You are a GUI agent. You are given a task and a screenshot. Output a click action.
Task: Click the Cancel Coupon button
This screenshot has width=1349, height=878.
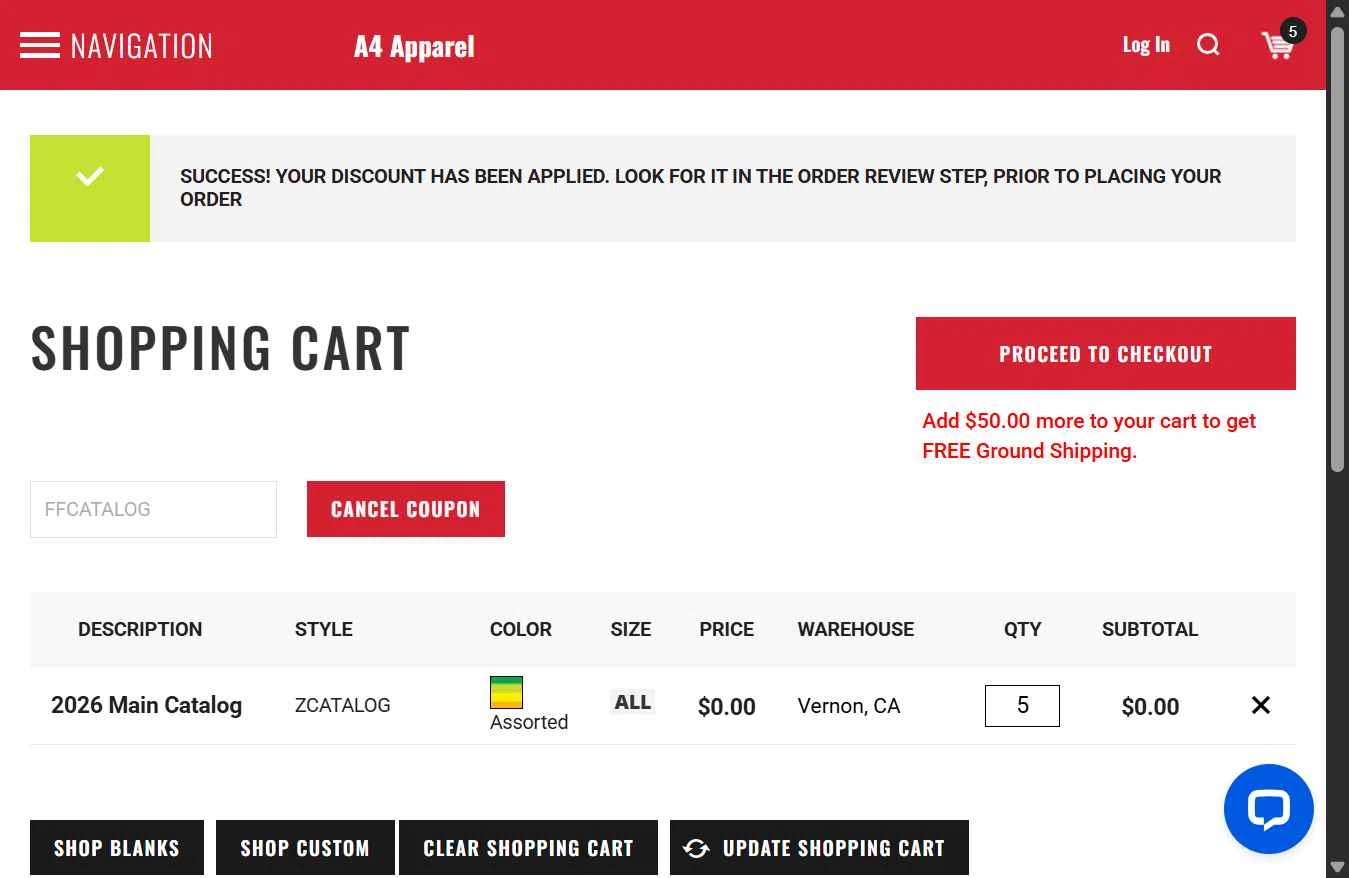point(406,509)
